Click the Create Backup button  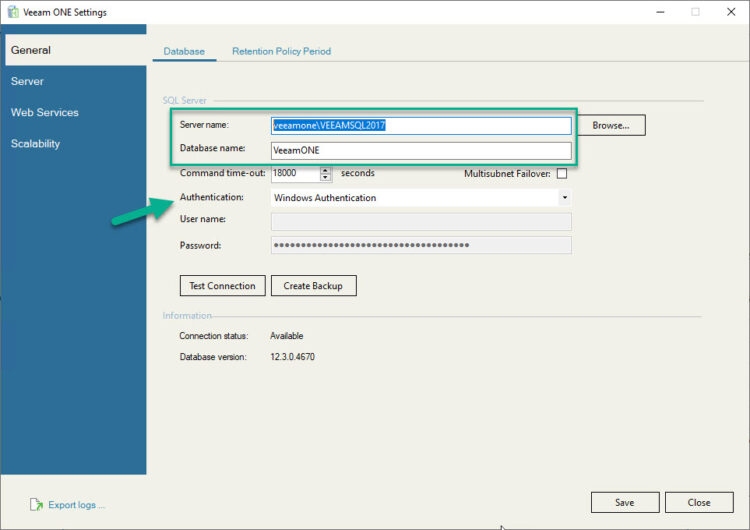(x=313, y=286)
